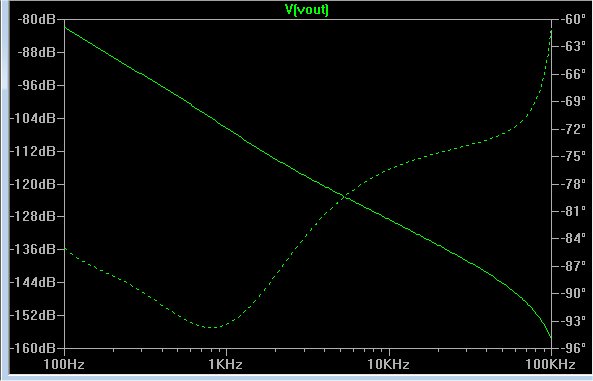Image resolution: width=593 pixels, height=381 pixels.
Task: Click the -78° phase axis label
Action: coord(573,184)
